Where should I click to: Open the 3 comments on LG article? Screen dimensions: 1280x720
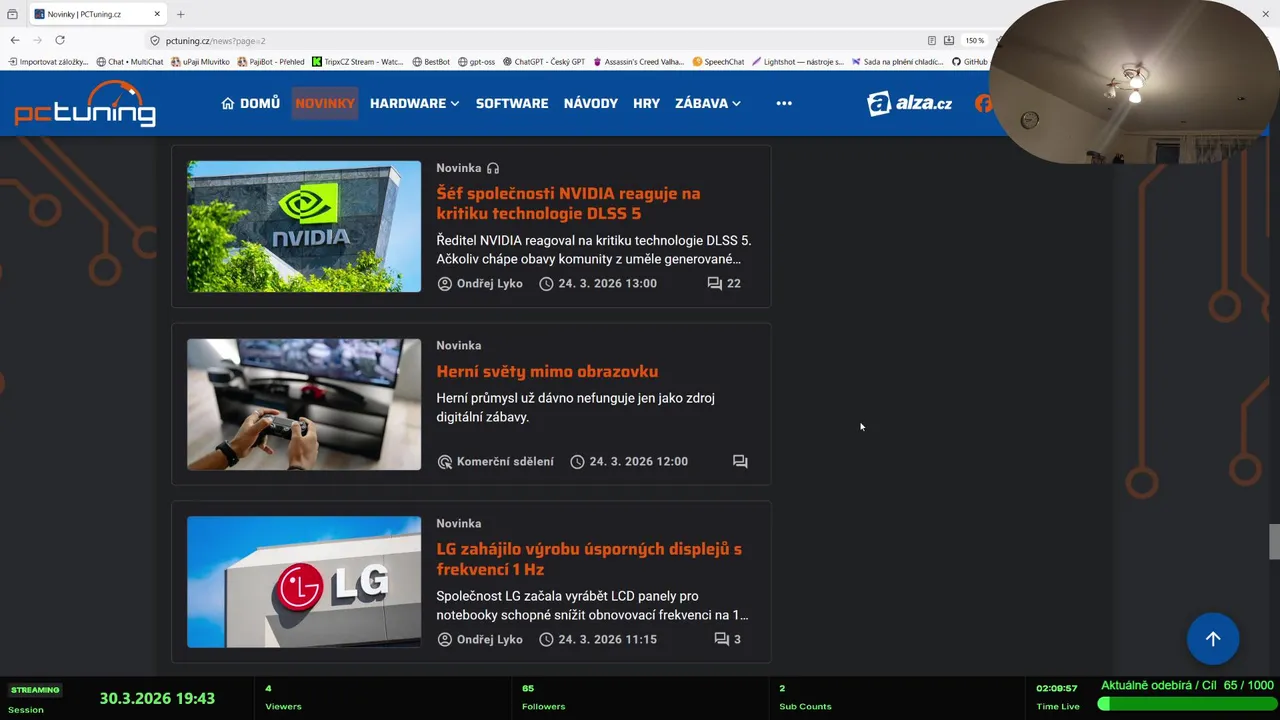pyautogui.click(x=727, y=639)
